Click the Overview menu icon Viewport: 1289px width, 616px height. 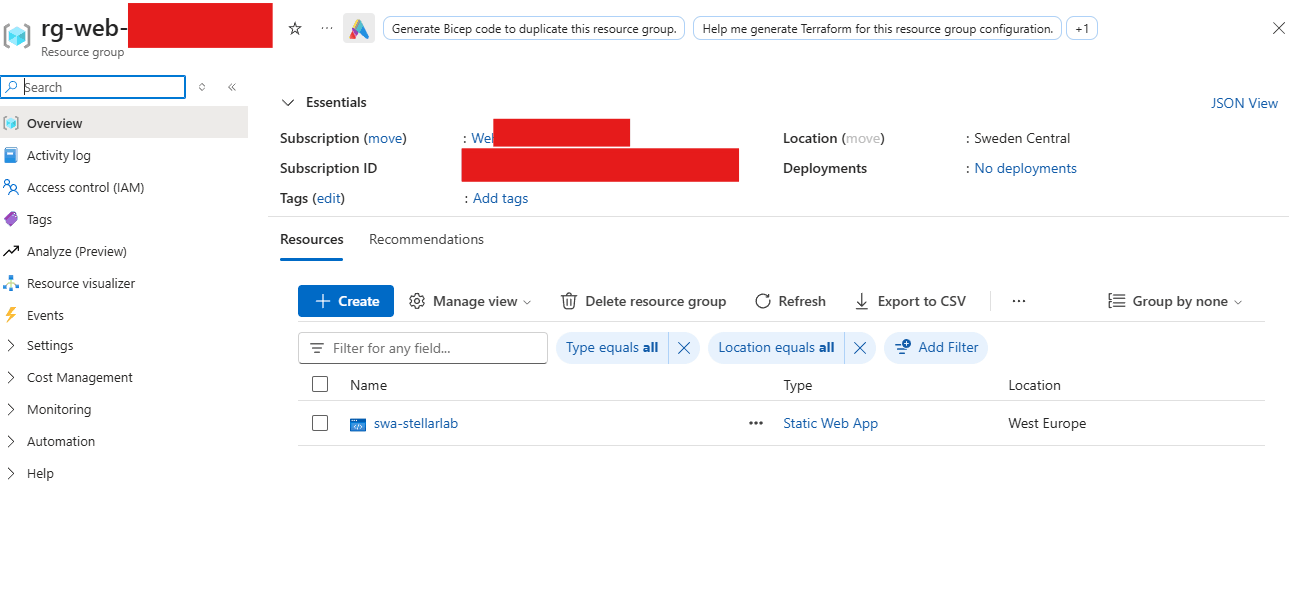click(x=11, y=123)
